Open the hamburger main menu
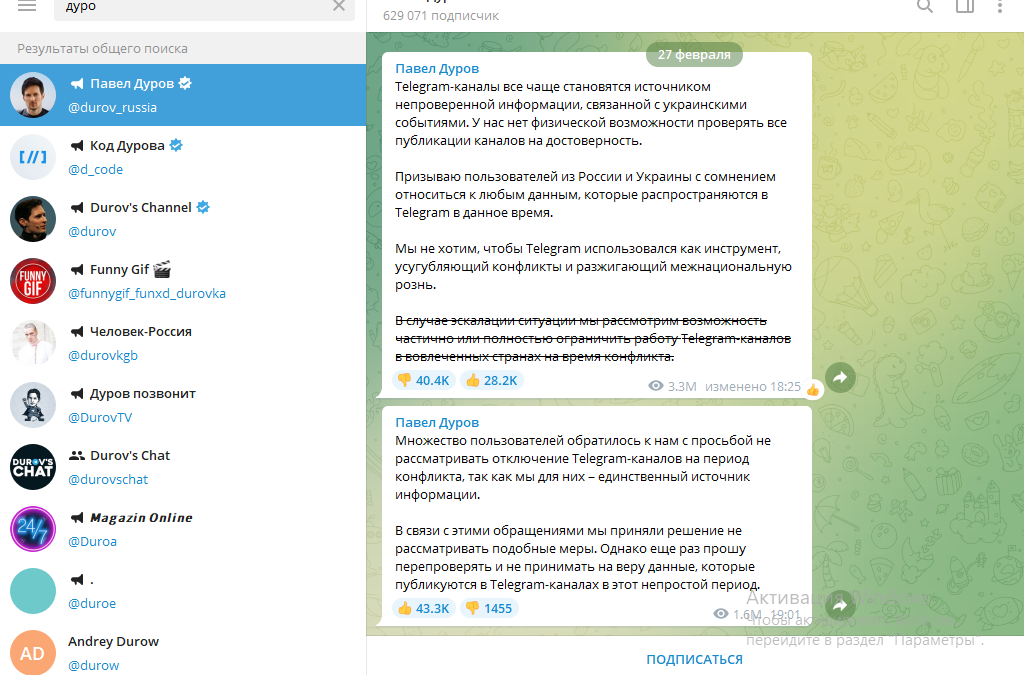 pyautogui.click(x=27, y=6)
